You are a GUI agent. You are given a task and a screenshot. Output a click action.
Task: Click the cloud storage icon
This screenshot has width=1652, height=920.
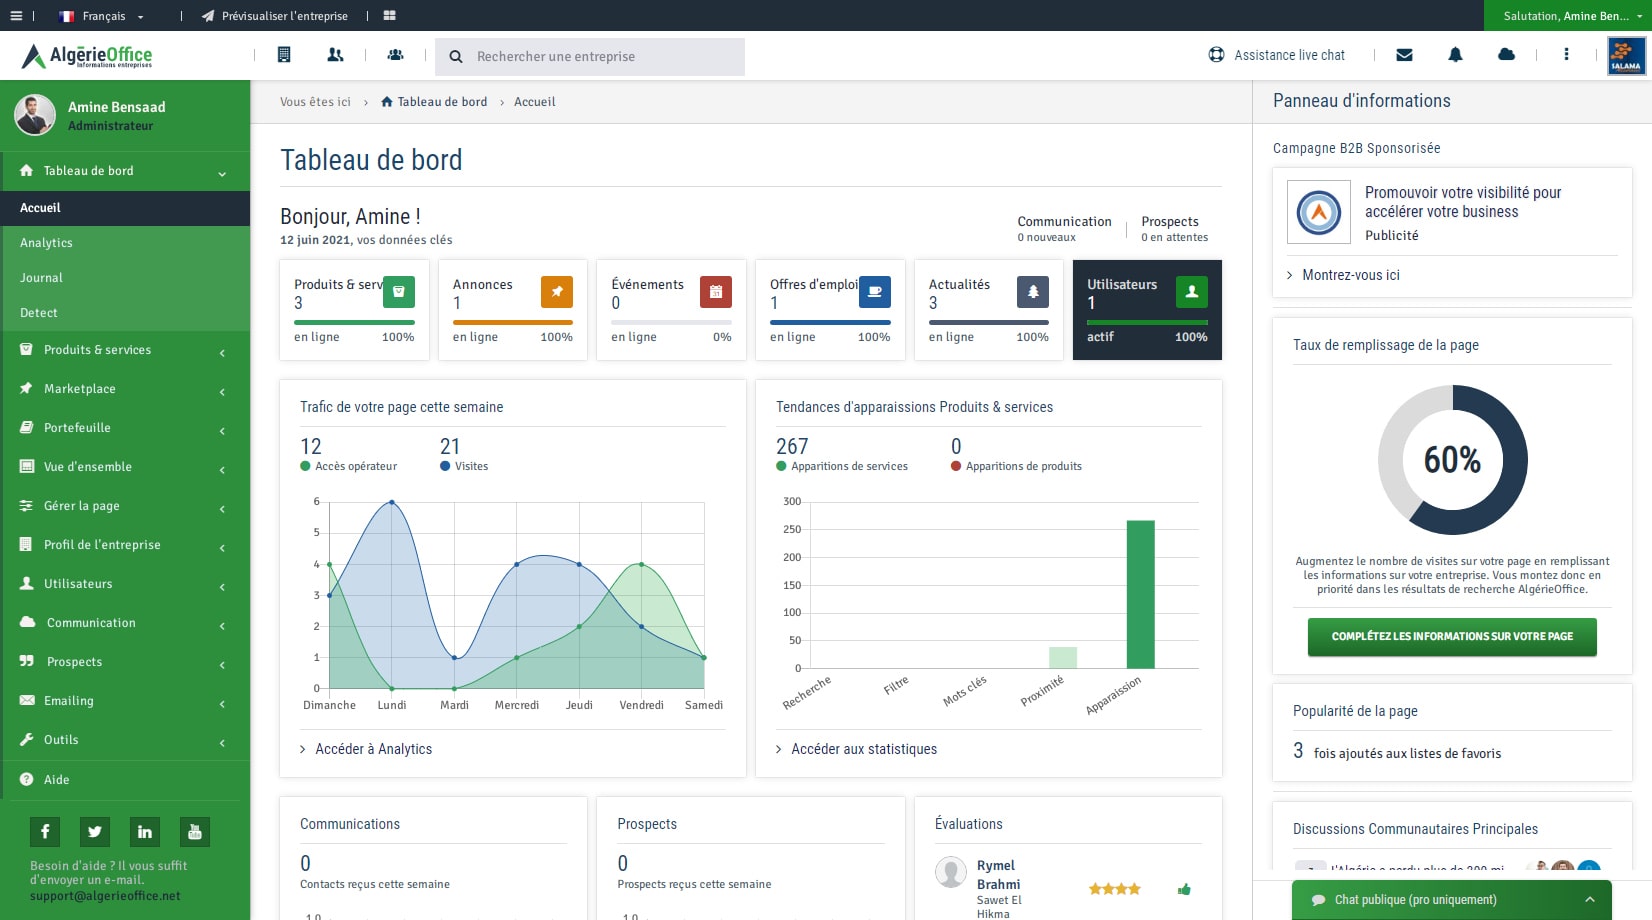coord(1506,55)
